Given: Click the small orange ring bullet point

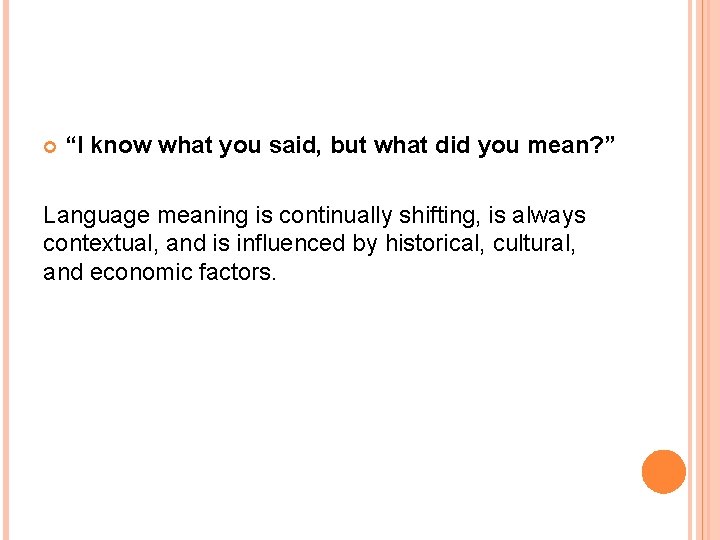Looking at the screenshot, I should tap(50, 147).
